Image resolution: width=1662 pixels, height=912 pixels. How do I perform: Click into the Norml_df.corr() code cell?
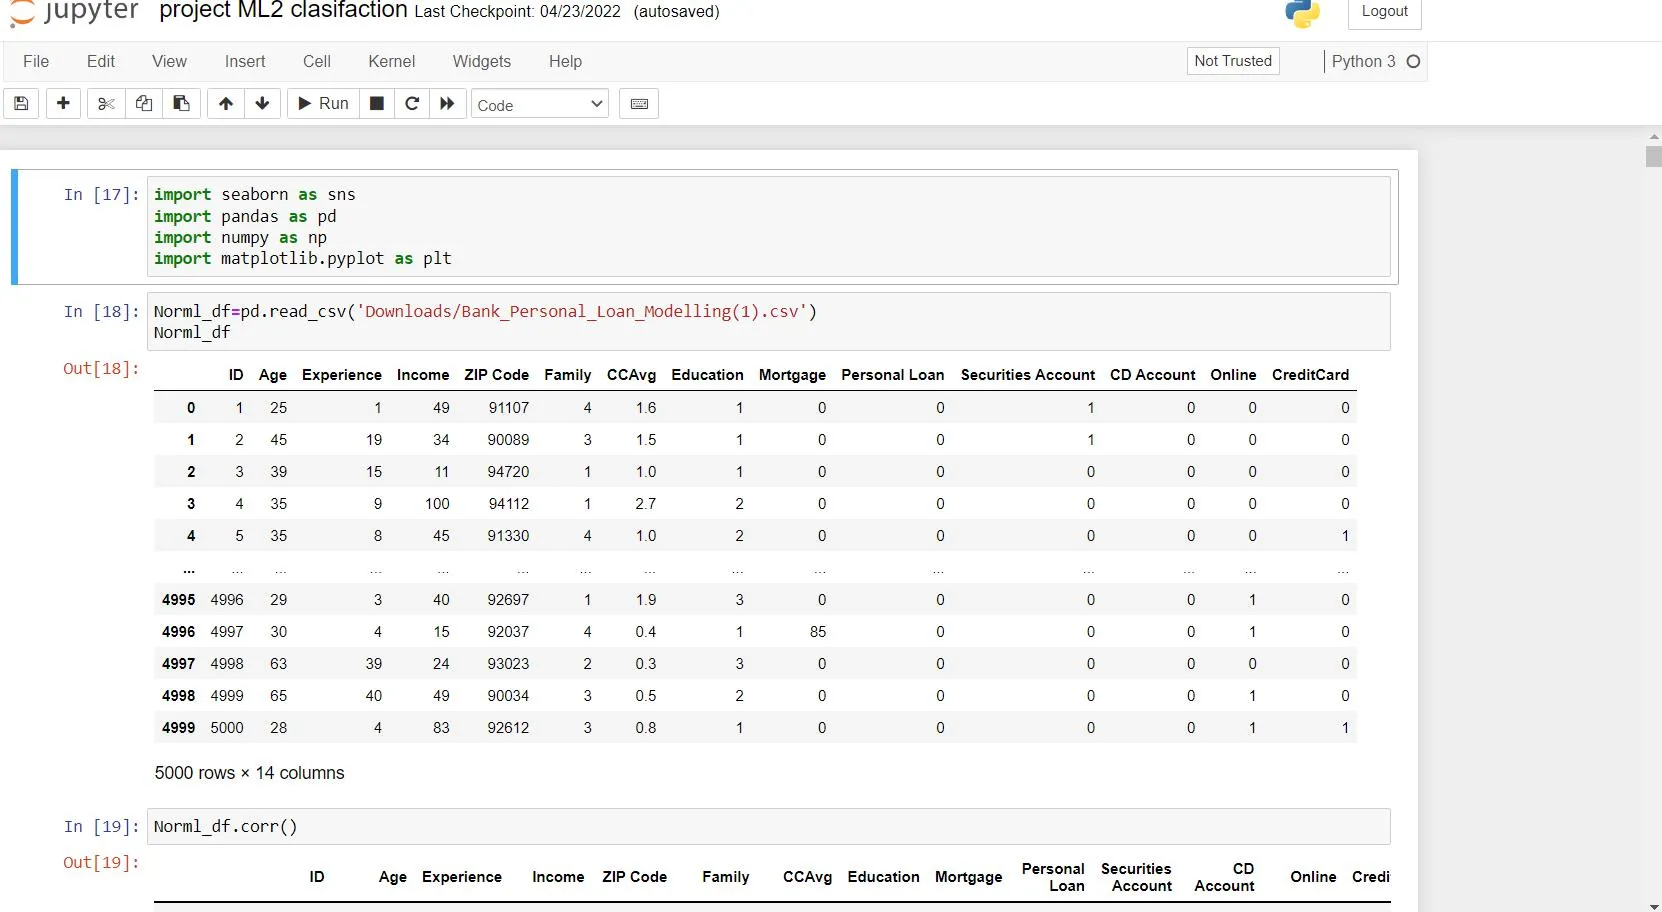(767, 827)
